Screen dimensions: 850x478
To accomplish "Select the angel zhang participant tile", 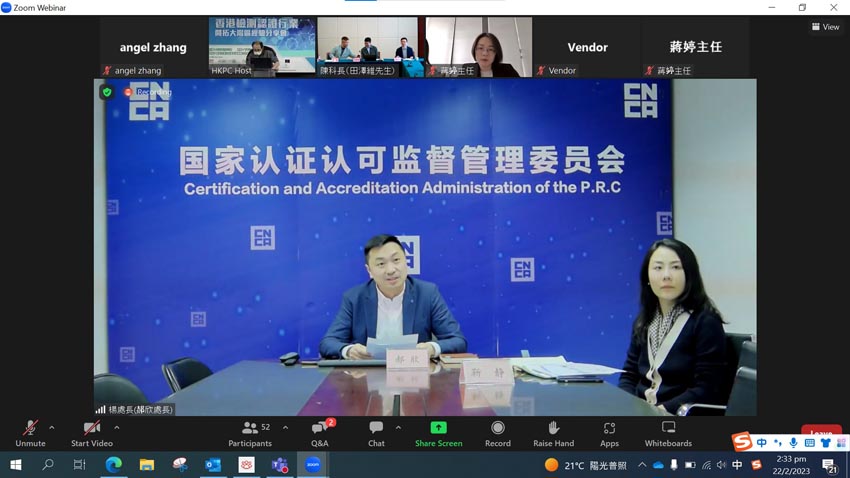I will [153, 47].
